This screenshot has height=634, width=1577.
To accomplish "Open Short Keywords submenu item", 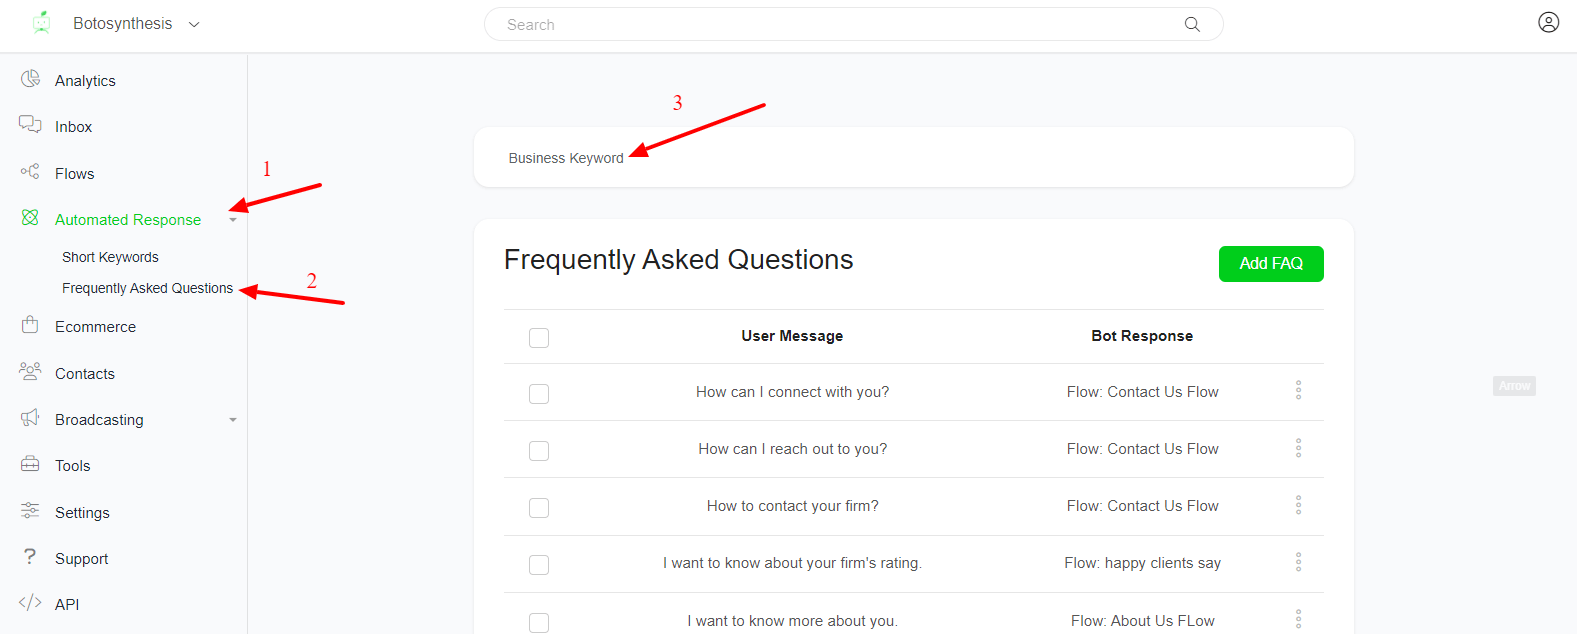I will [x=110, y=257].
